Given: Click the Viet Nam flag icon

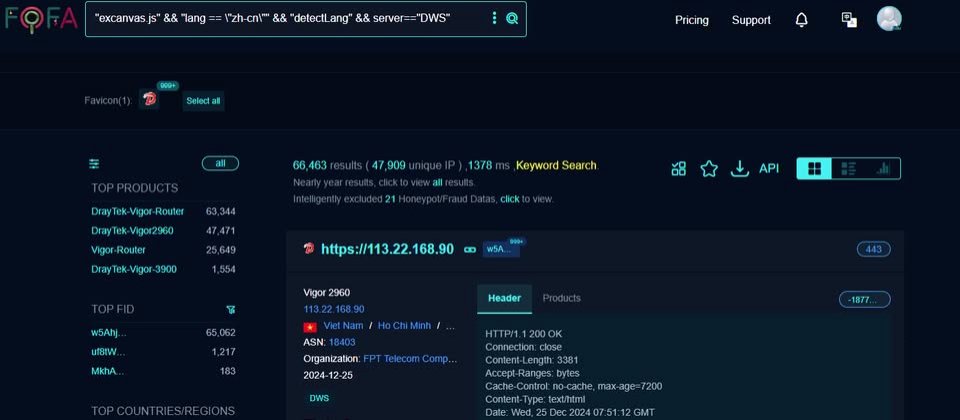Looking at the screenshot, I should coord(310,326).
